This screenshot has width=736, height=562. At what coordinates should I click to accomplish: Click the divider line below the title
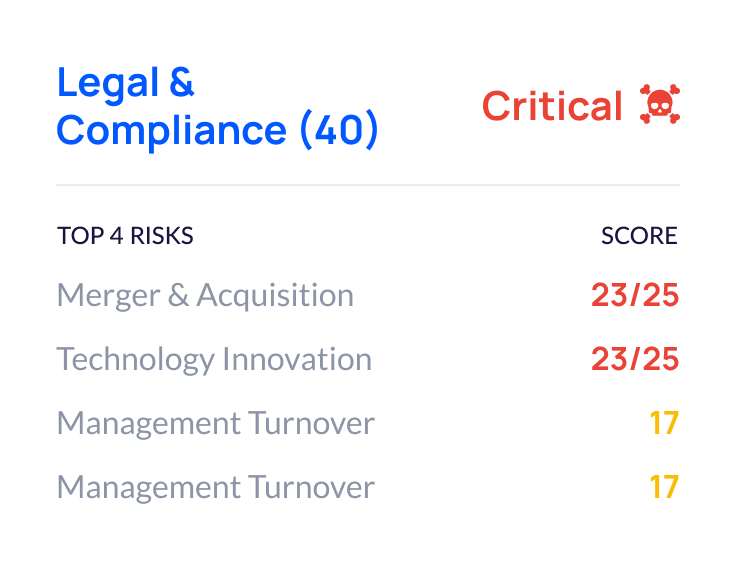point(368,185)
